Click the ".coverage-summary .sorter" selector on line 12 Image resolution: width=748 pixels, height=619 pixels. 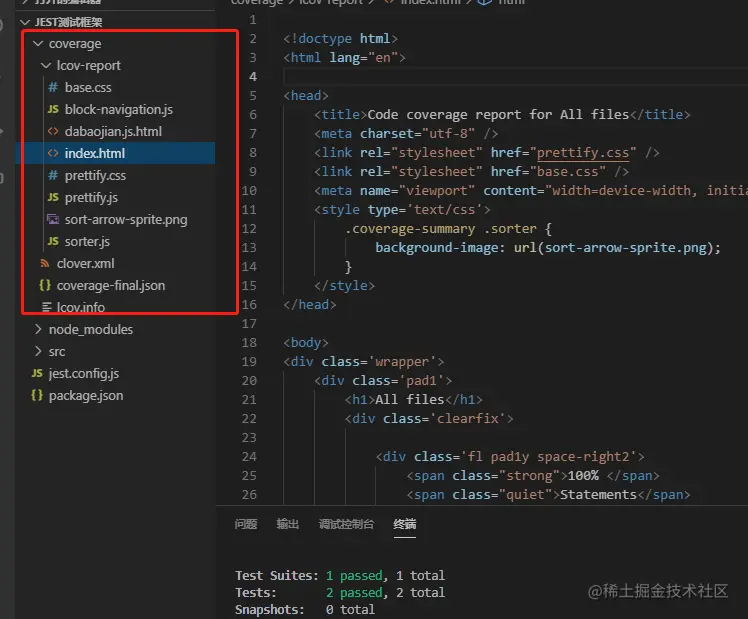tap(440, 228)
